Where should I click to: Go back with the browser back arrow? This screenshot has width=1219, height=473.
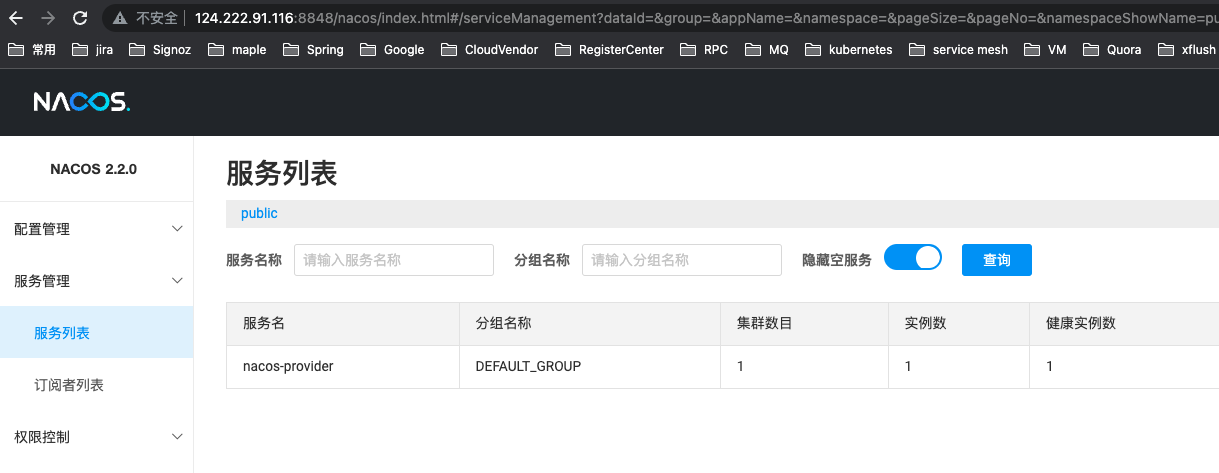16,18
